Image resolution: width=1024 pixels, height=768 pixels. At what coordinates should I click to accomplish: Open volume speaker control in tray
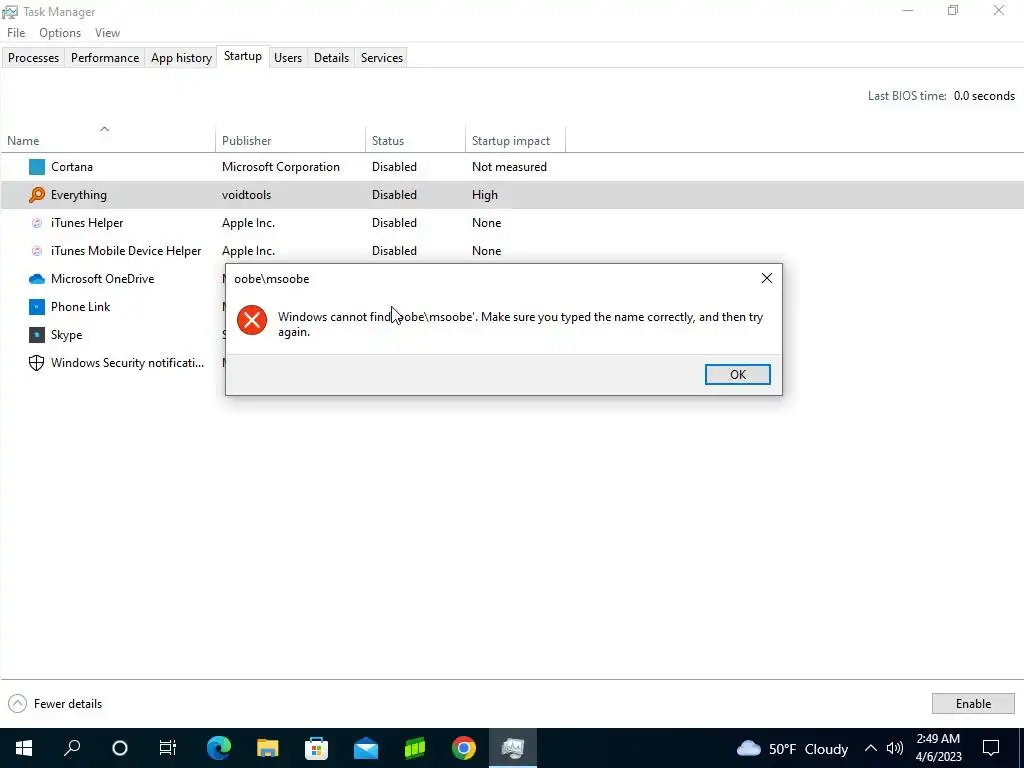pyautogui.click(x=895, y=748)
